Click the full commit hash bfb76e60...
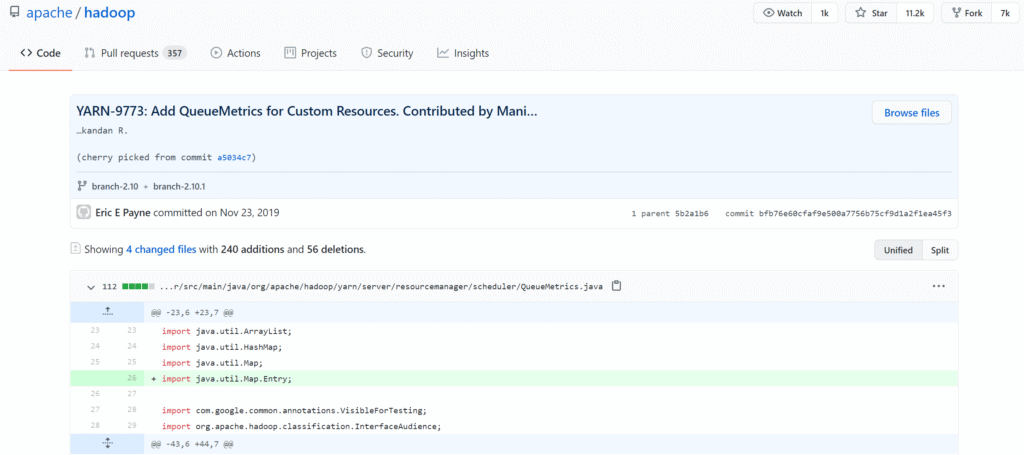The width and height of the screenshot is (1024, 455). click(854, 213)
